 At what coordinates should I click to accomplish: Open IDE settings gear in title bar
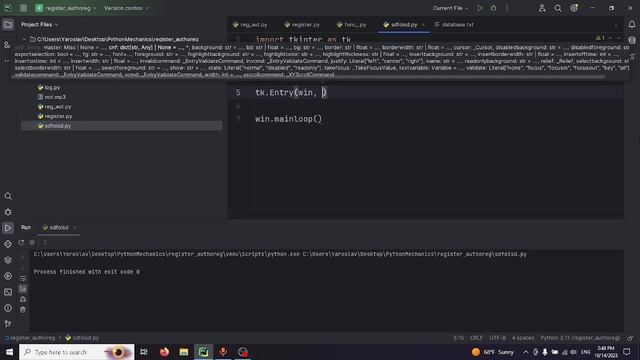click(574, 8)
